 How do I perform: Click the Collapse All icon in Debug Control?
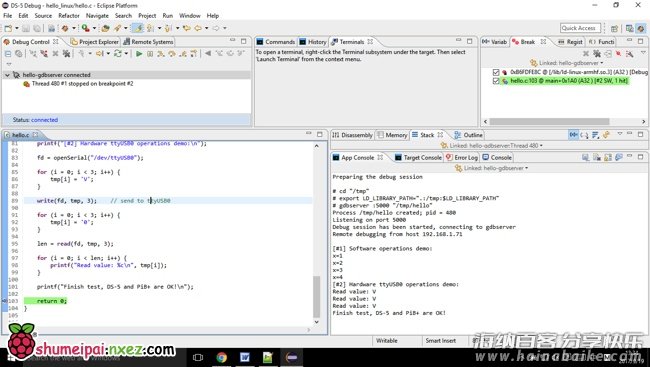(8, 53)
